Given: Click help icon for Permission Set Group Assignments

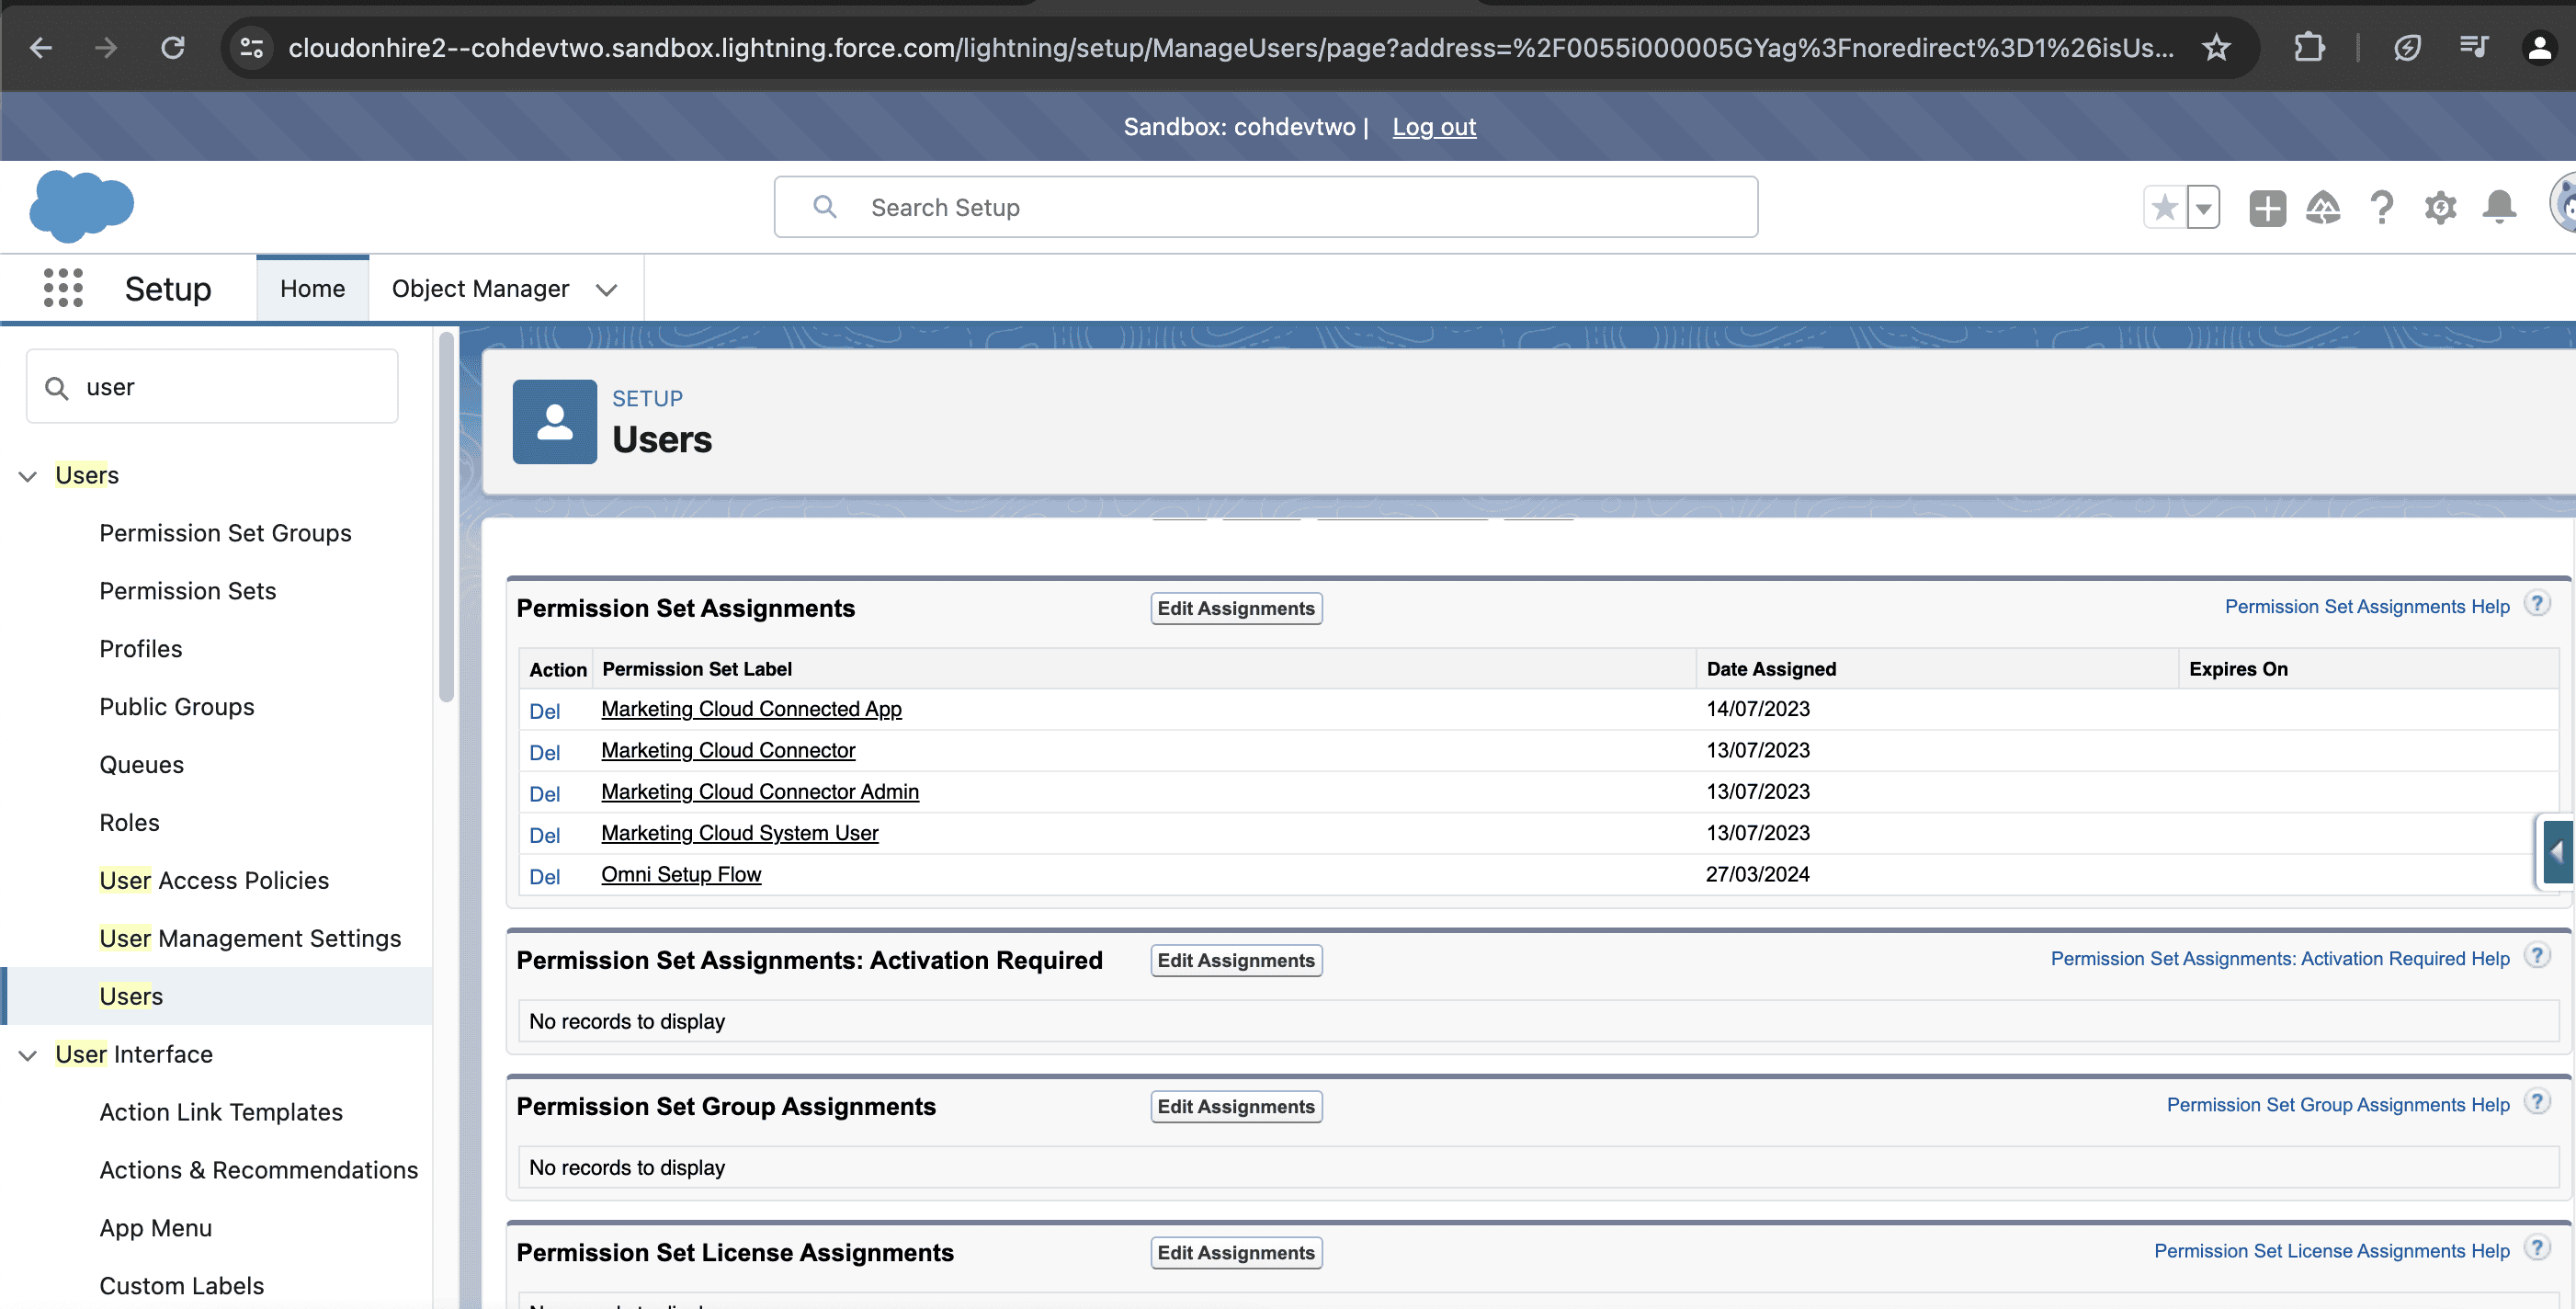Looking at the screenshot, I should coord(2537,1102).
